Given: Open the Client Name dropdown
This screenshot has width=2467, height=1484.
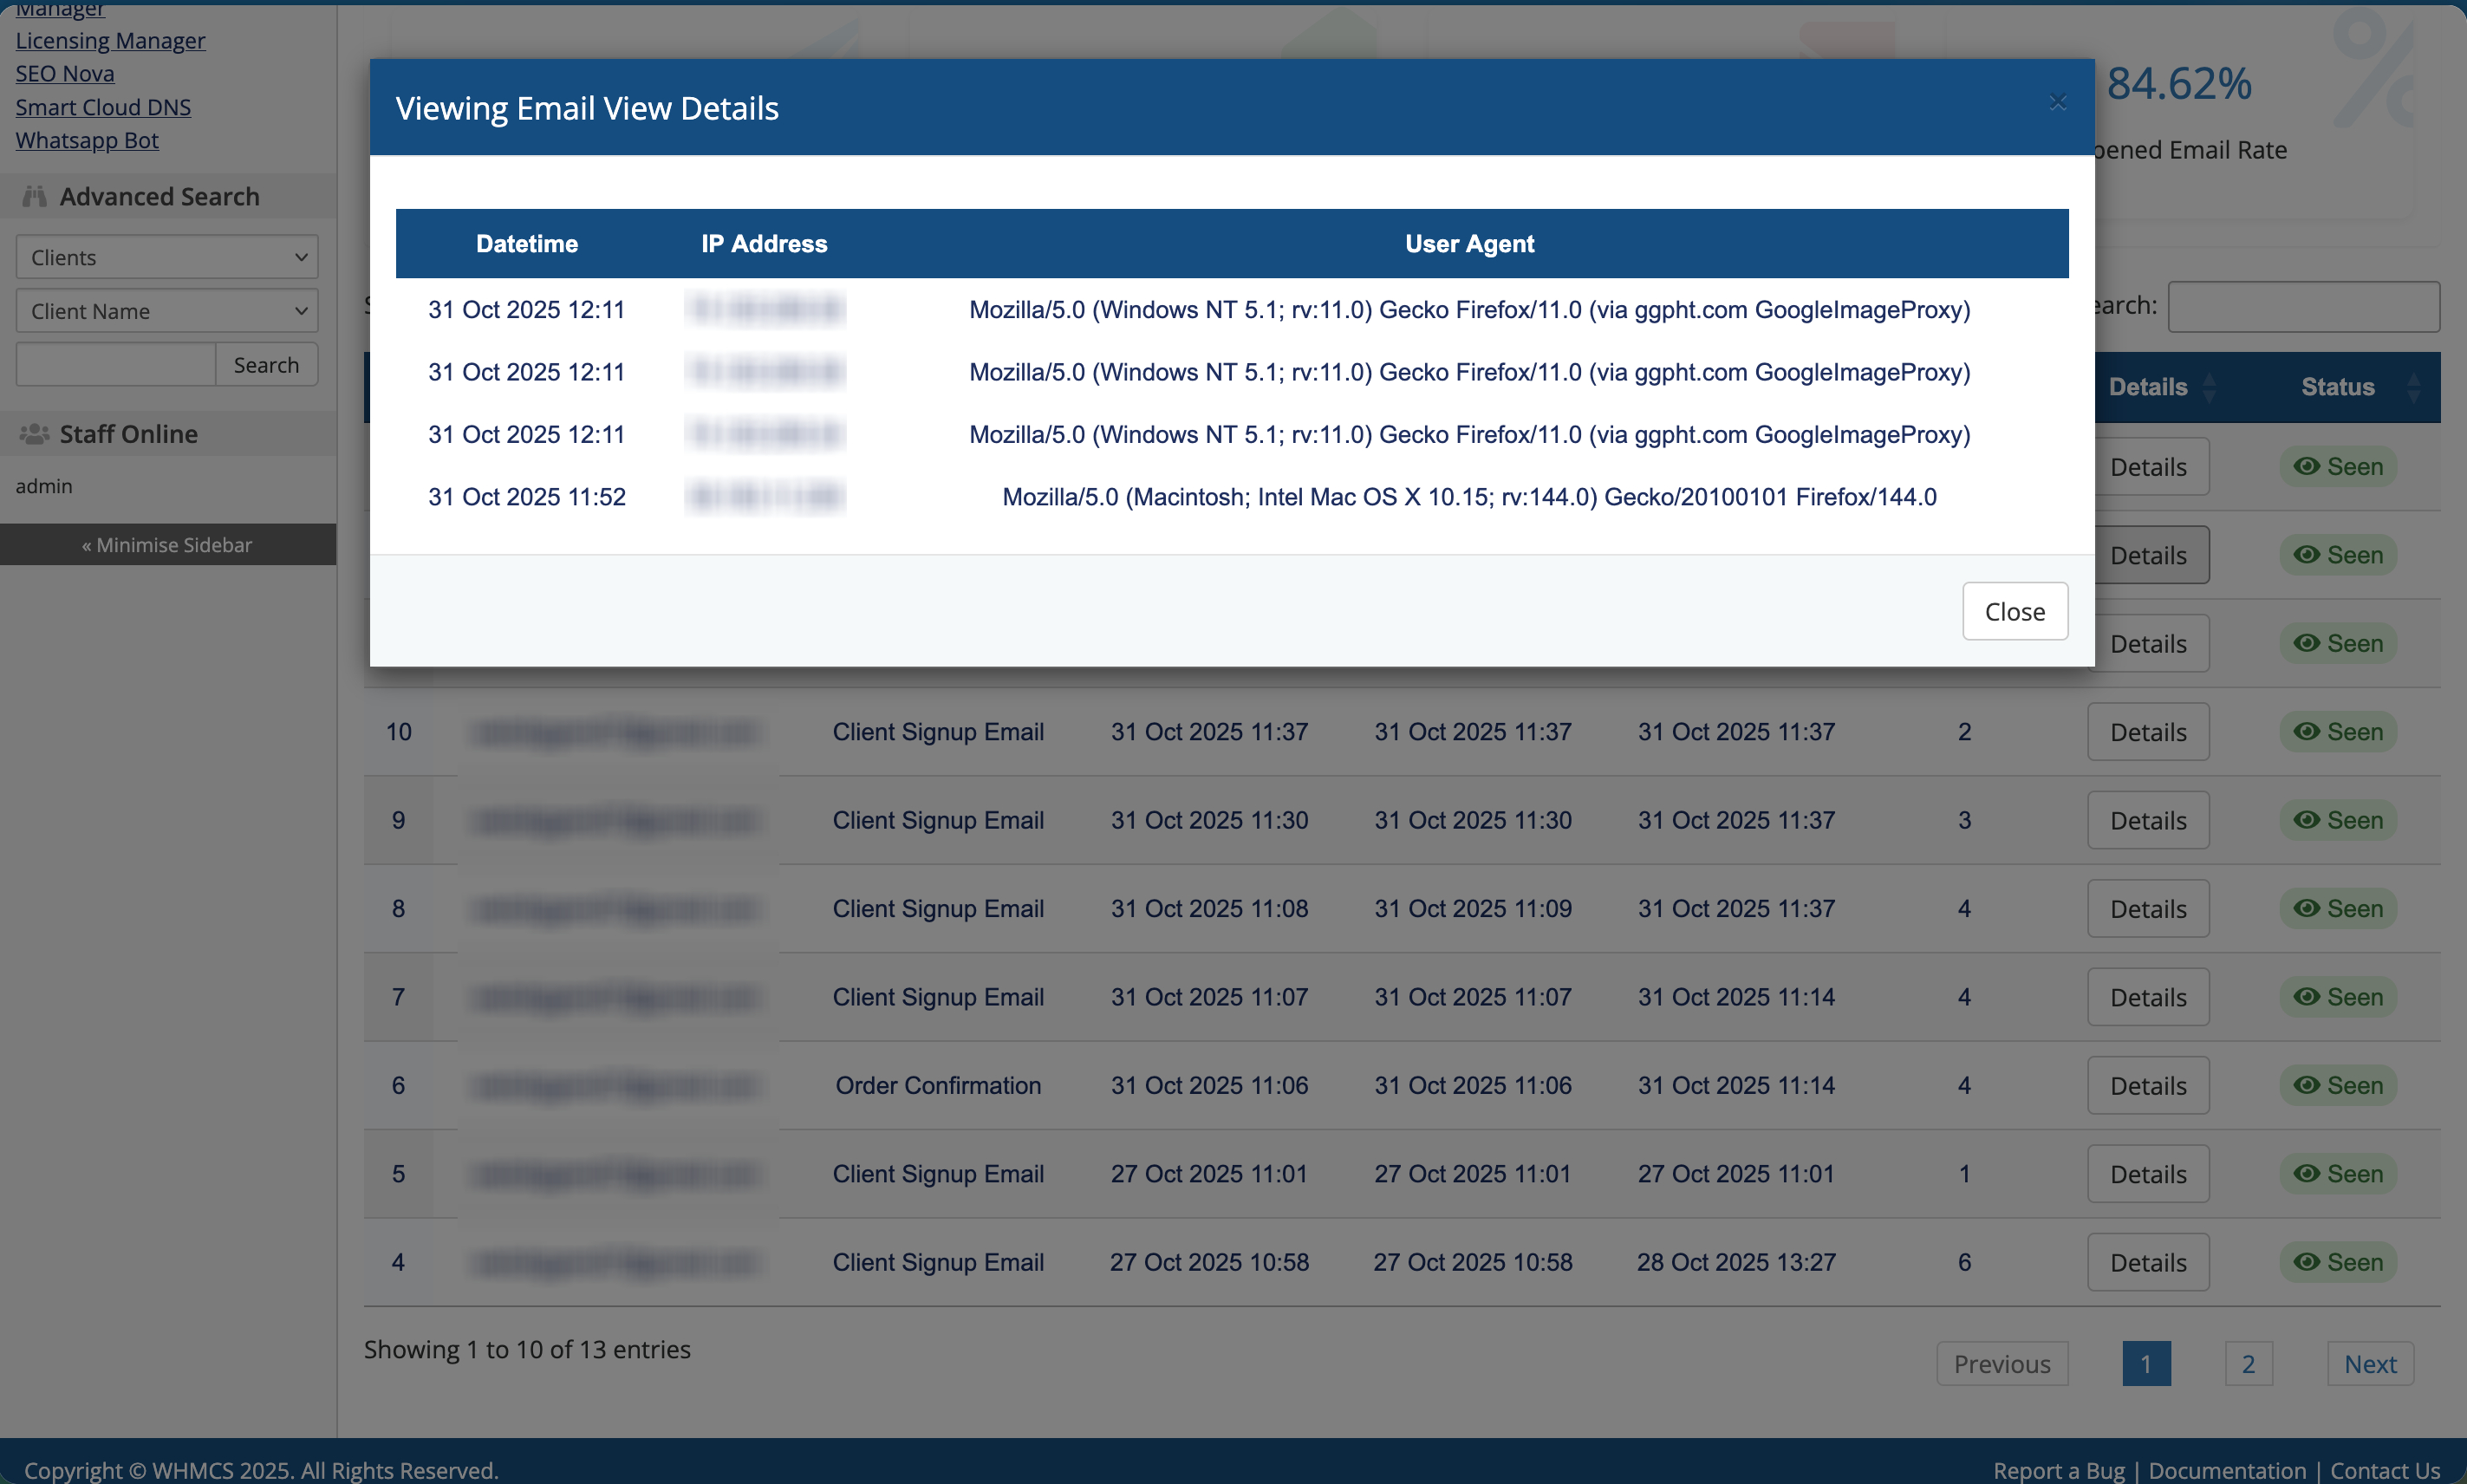Looking at the screenshot, I should 167,311.
